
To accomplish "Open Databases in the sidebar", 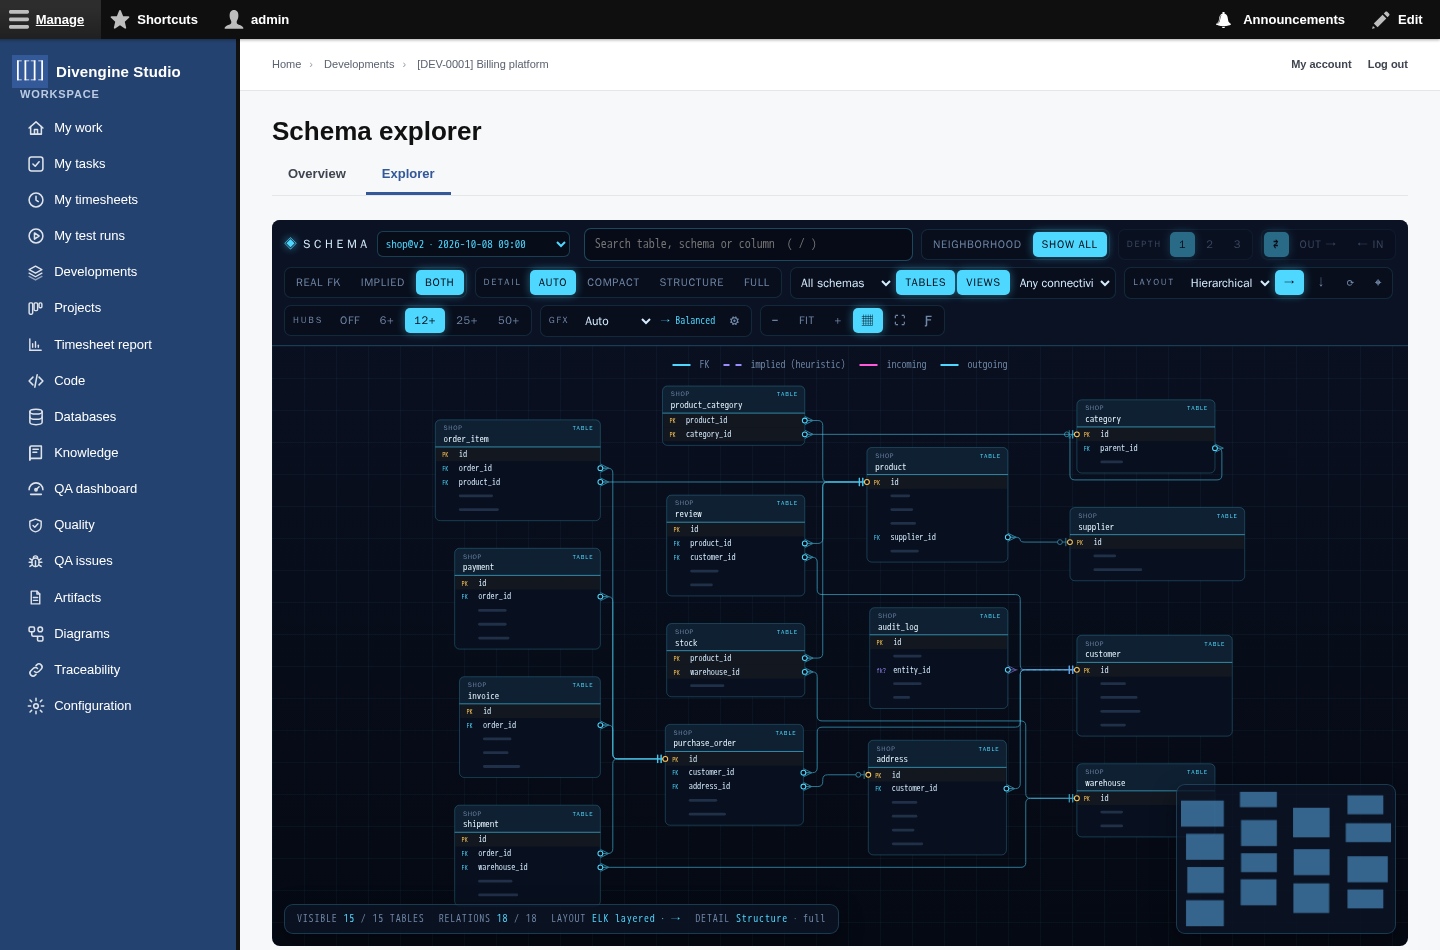I will 85,417.
